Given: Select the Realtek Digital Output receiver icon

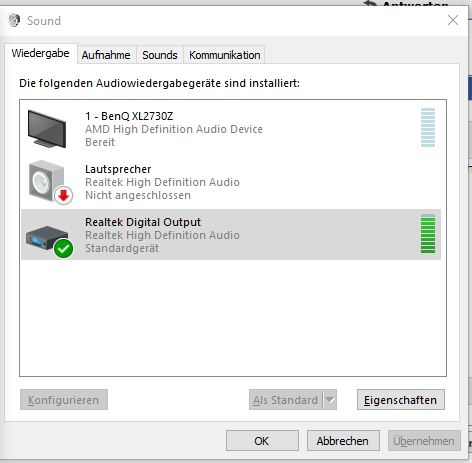Looking at the screenshot, I should (x=47, y=237).
